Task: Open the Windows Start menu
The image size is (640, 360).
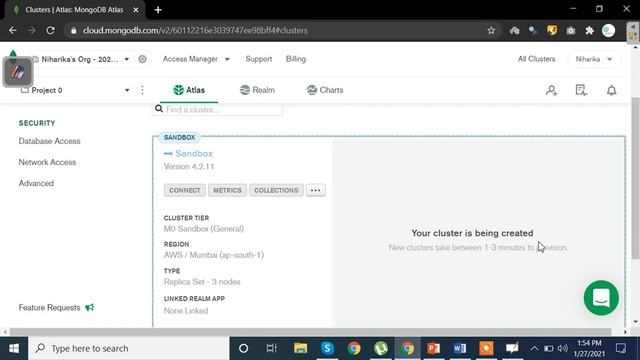Action: pyautogui.click(x=14, y=348)
